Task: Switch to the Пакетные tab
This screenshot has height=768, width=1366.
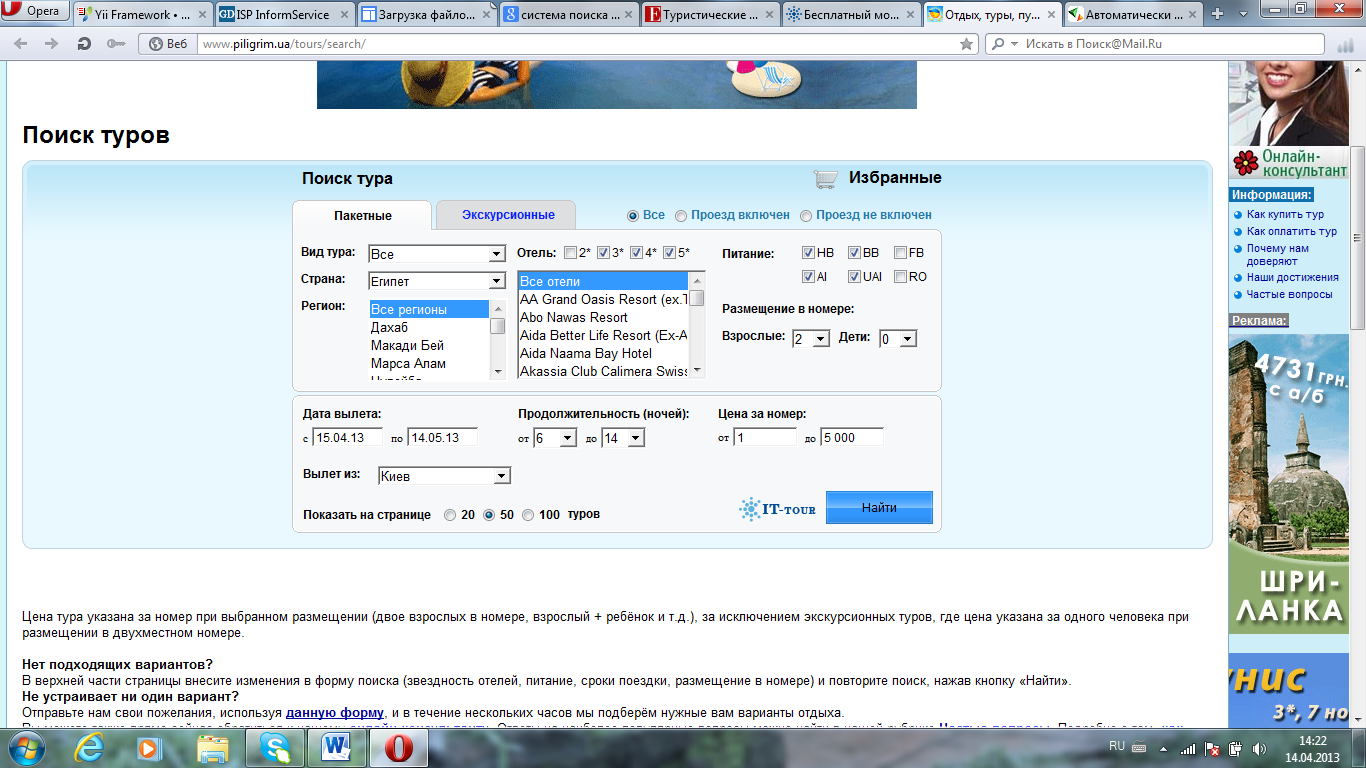Action: [x=363, y=215]
